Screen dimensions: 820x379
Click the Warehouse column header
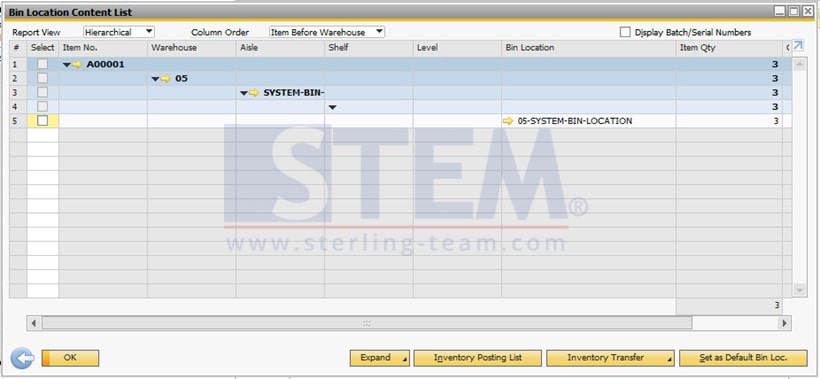pos(191,48)
